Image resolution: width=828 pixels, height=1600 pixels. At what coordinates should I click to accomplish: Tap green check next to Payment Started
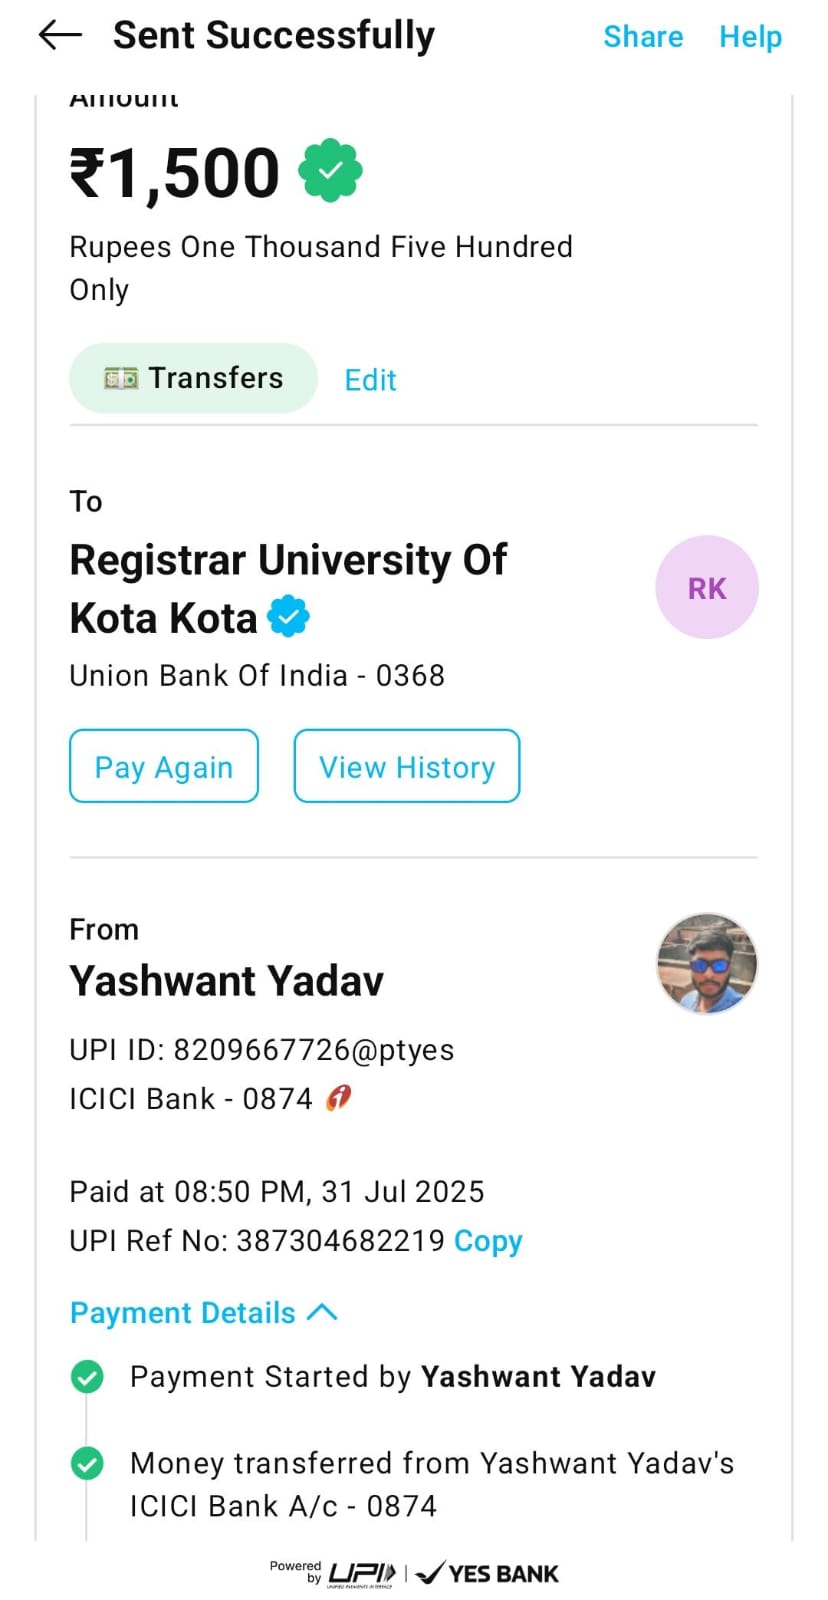click(x=87, y=1377)
